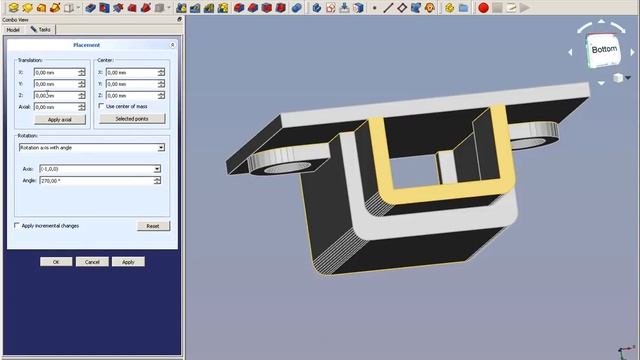Click the play macro triangle icon

click(525, 7)
